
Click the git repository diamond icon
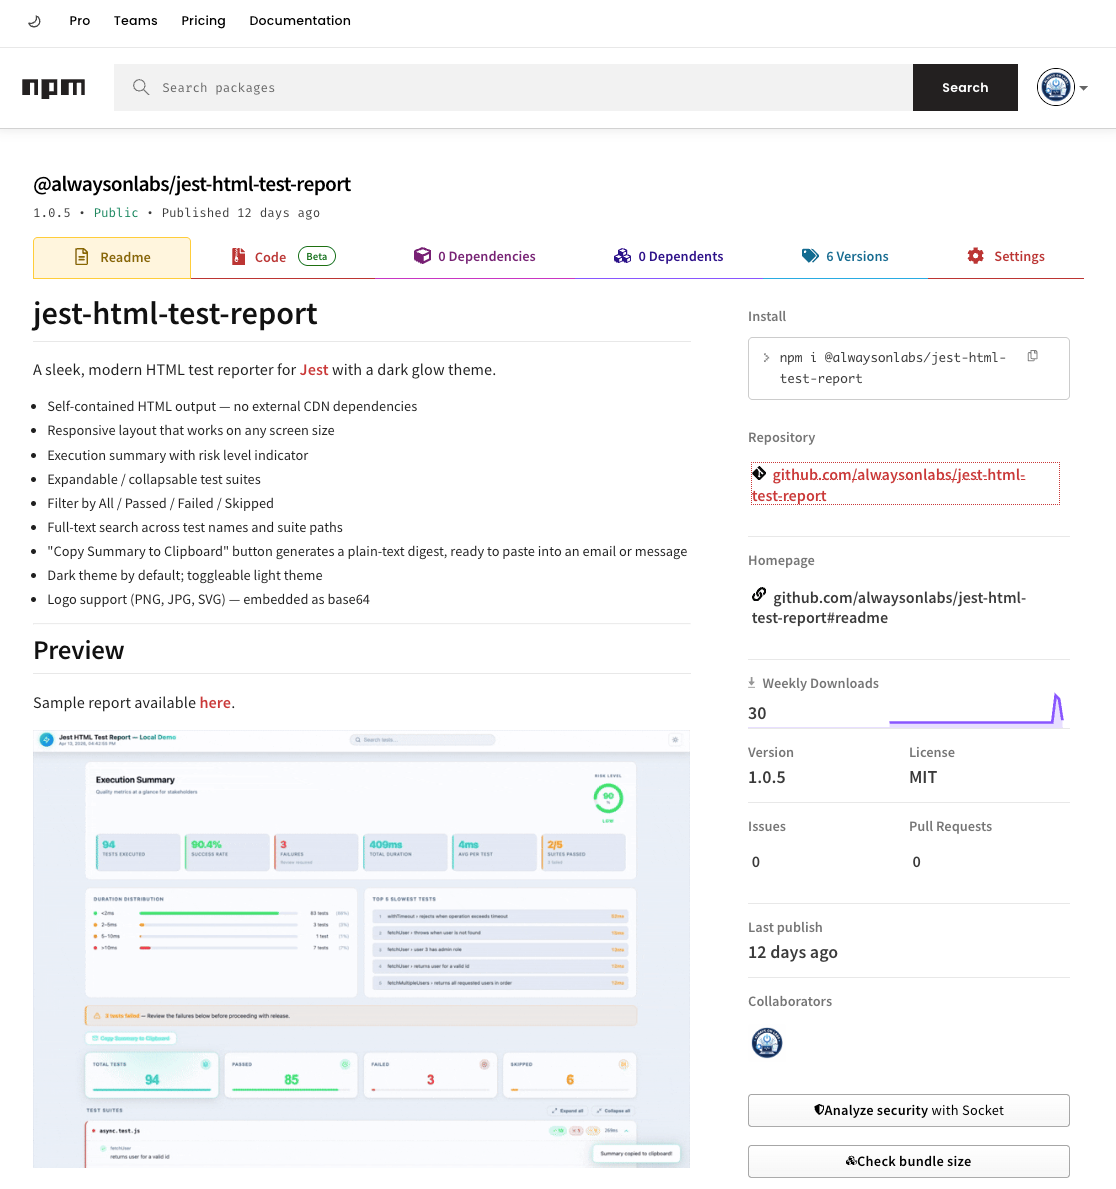point(759,474)
